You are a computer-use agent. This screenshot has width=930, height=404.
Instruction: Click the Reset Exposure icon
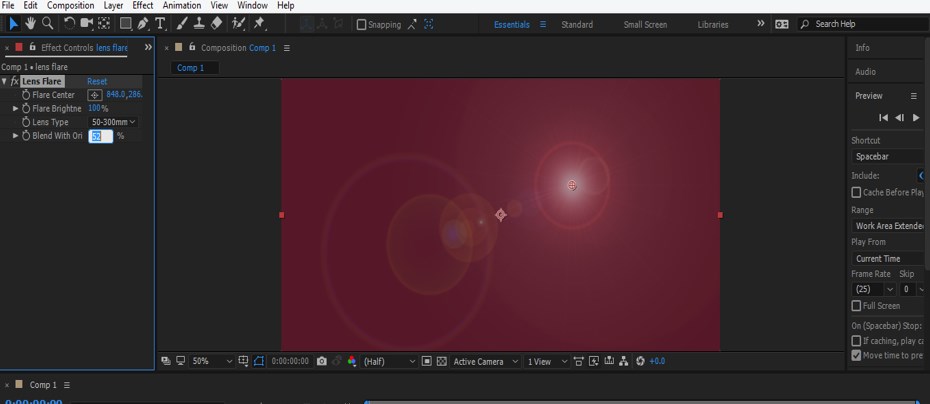tap(640, 361)
